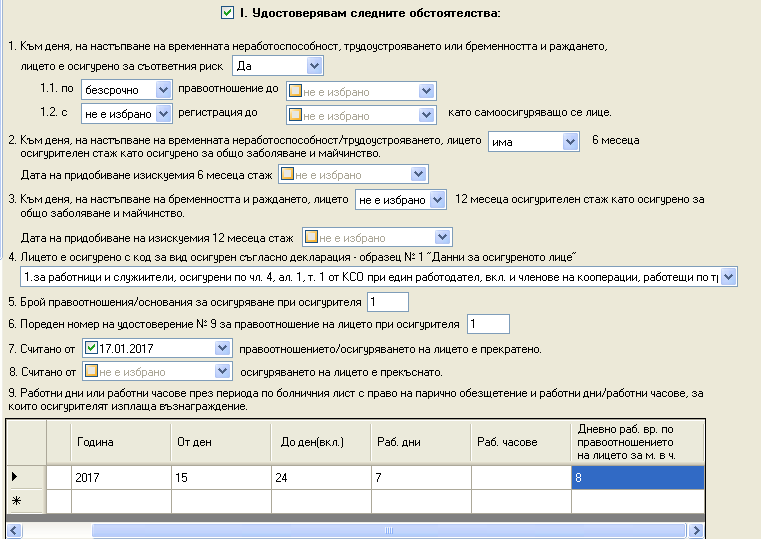The image size is (761, 539).
Task: Open the 'Да' insured risk dropdown
Action: click(315, 66)
